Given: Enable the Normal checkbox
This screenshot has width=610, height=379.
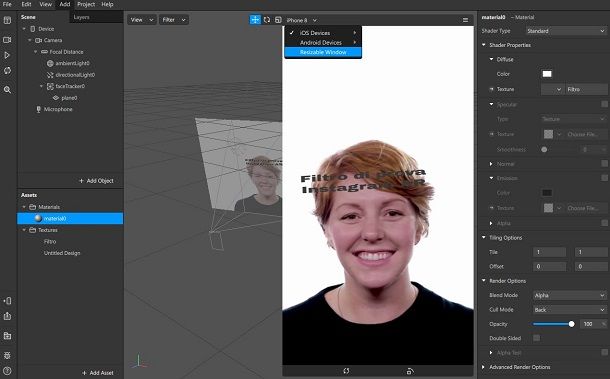Looking at the screenshot, I should 604,163.
